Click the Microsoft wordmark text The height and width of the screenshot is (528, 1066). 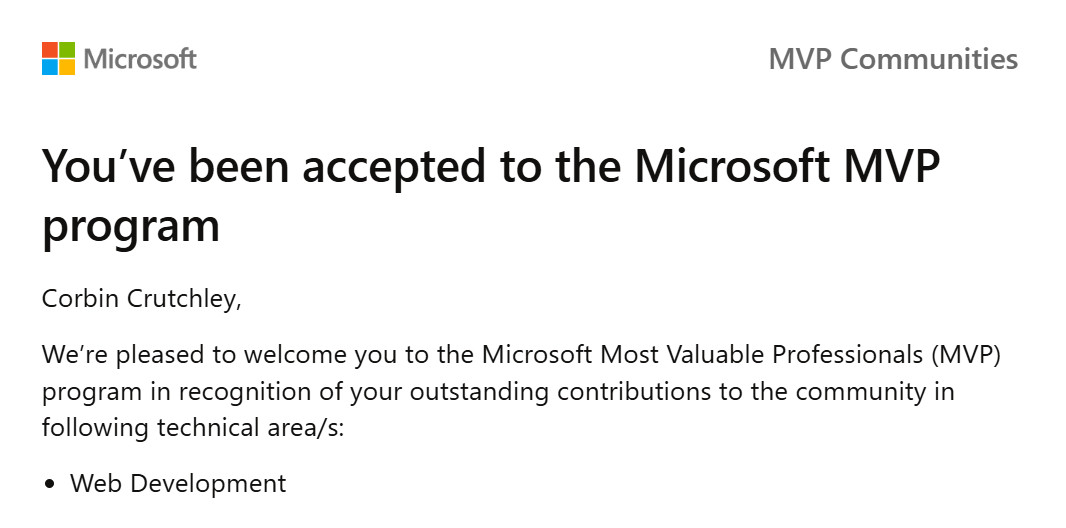point(140,59)
